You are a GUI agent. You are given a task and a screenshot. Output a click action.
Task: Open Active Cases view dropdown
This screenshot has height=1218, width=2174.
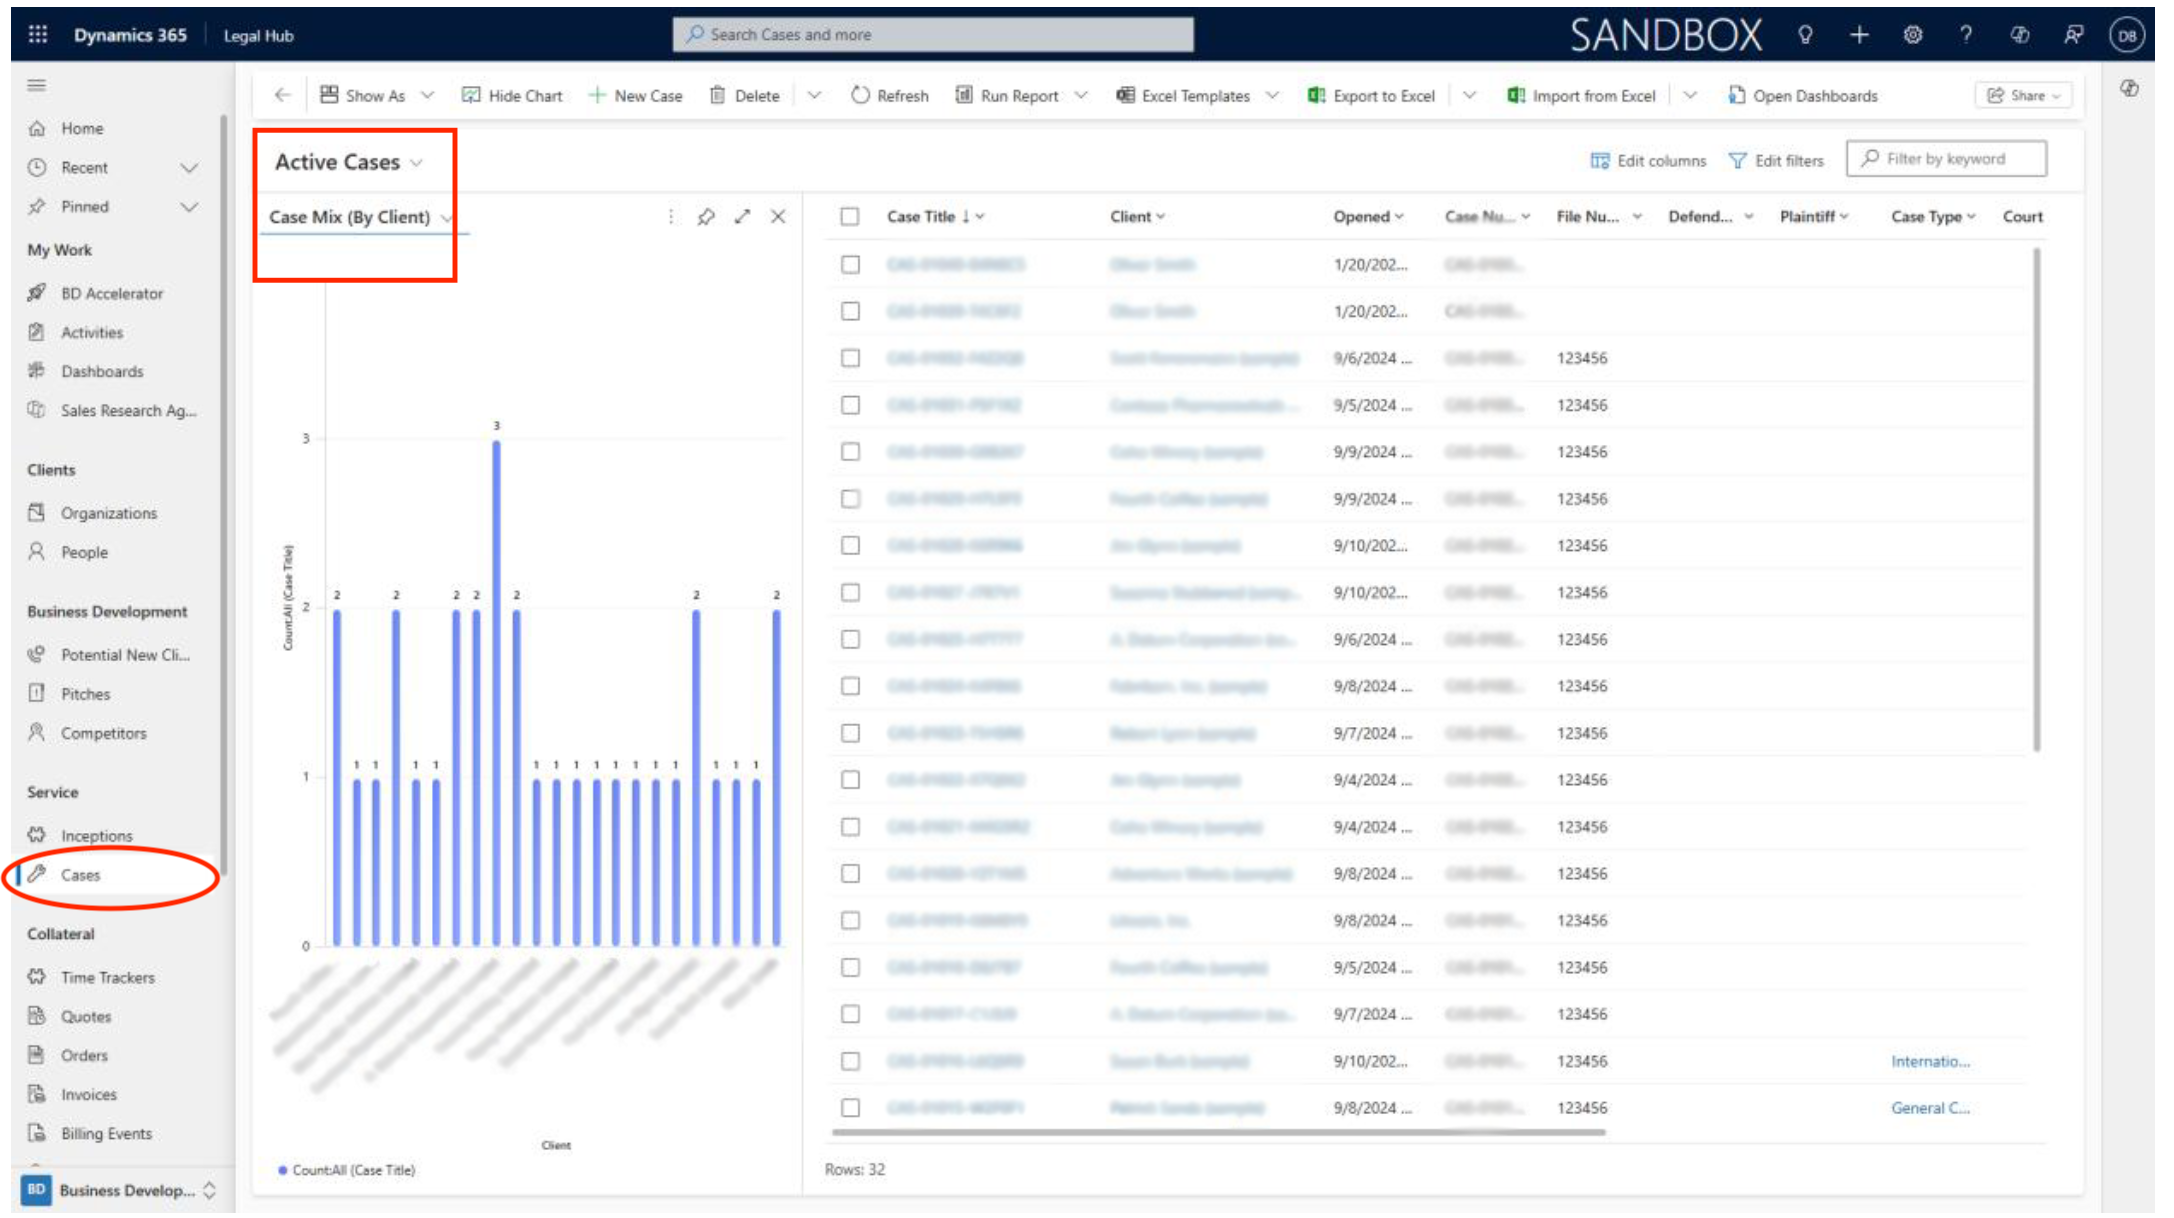click(x=348, y=162)
